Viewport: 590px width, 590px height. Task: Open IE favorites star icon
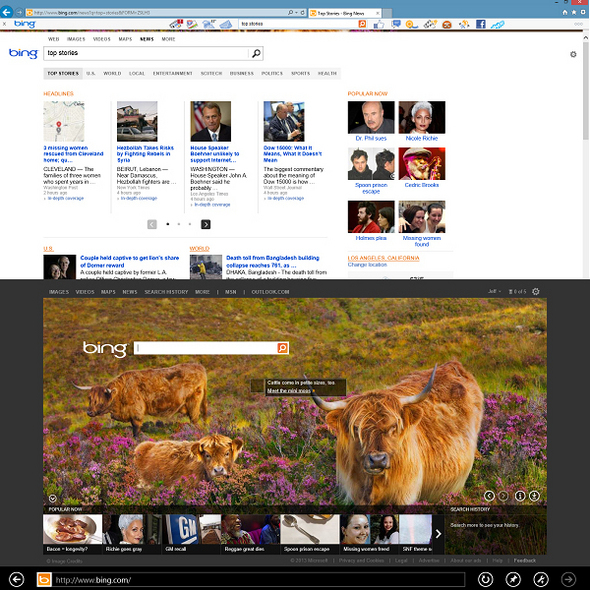[574, 13]
